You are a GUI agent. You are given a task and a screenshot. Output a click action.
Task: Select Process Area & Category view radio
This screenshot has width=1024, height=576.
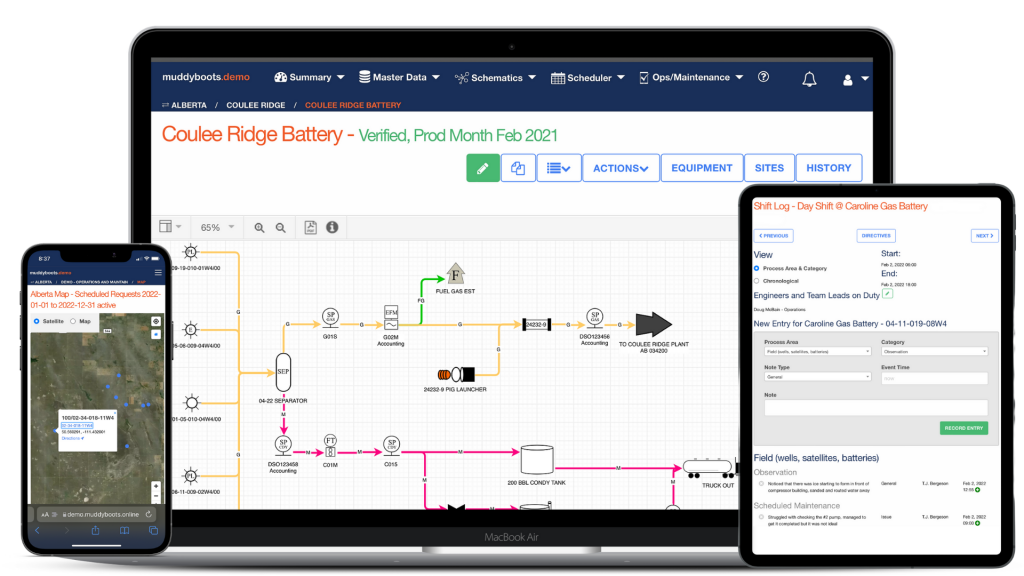[757, 268]
